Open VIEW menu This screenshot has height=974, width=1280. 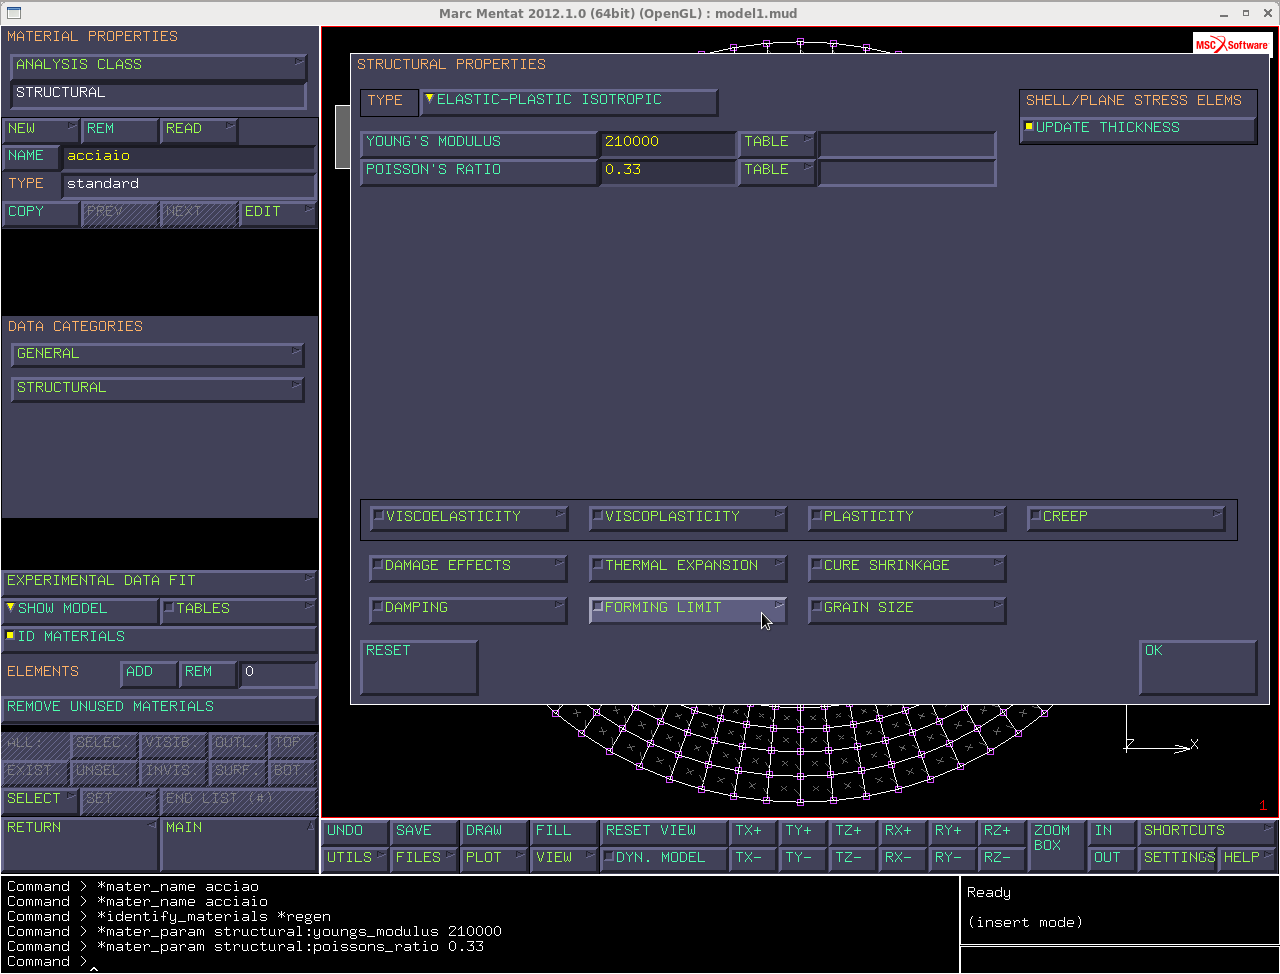point(563,859)
